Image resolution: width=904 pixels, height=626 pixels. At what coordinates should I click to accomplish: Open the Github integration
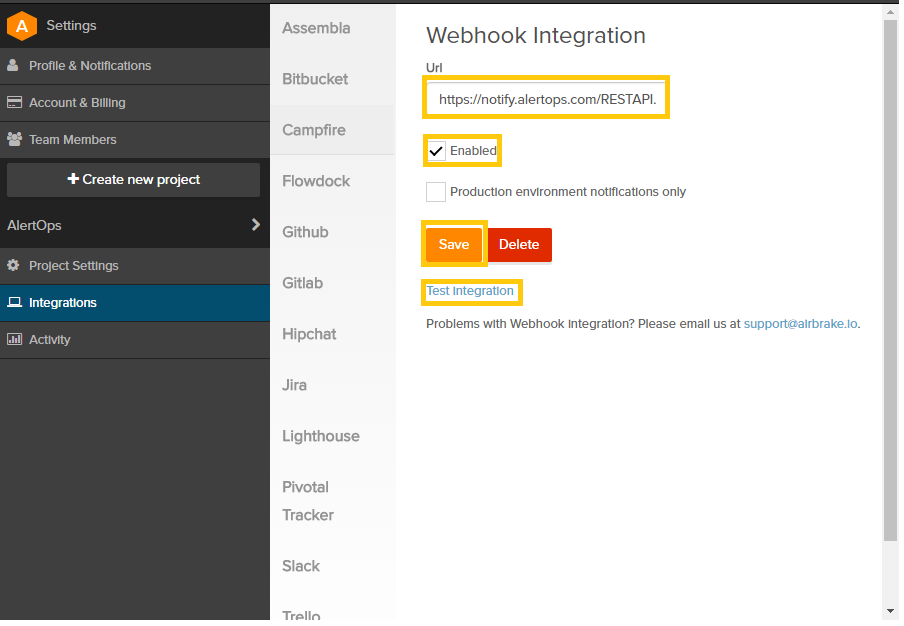pyautogui.click(x=304, y=232)
